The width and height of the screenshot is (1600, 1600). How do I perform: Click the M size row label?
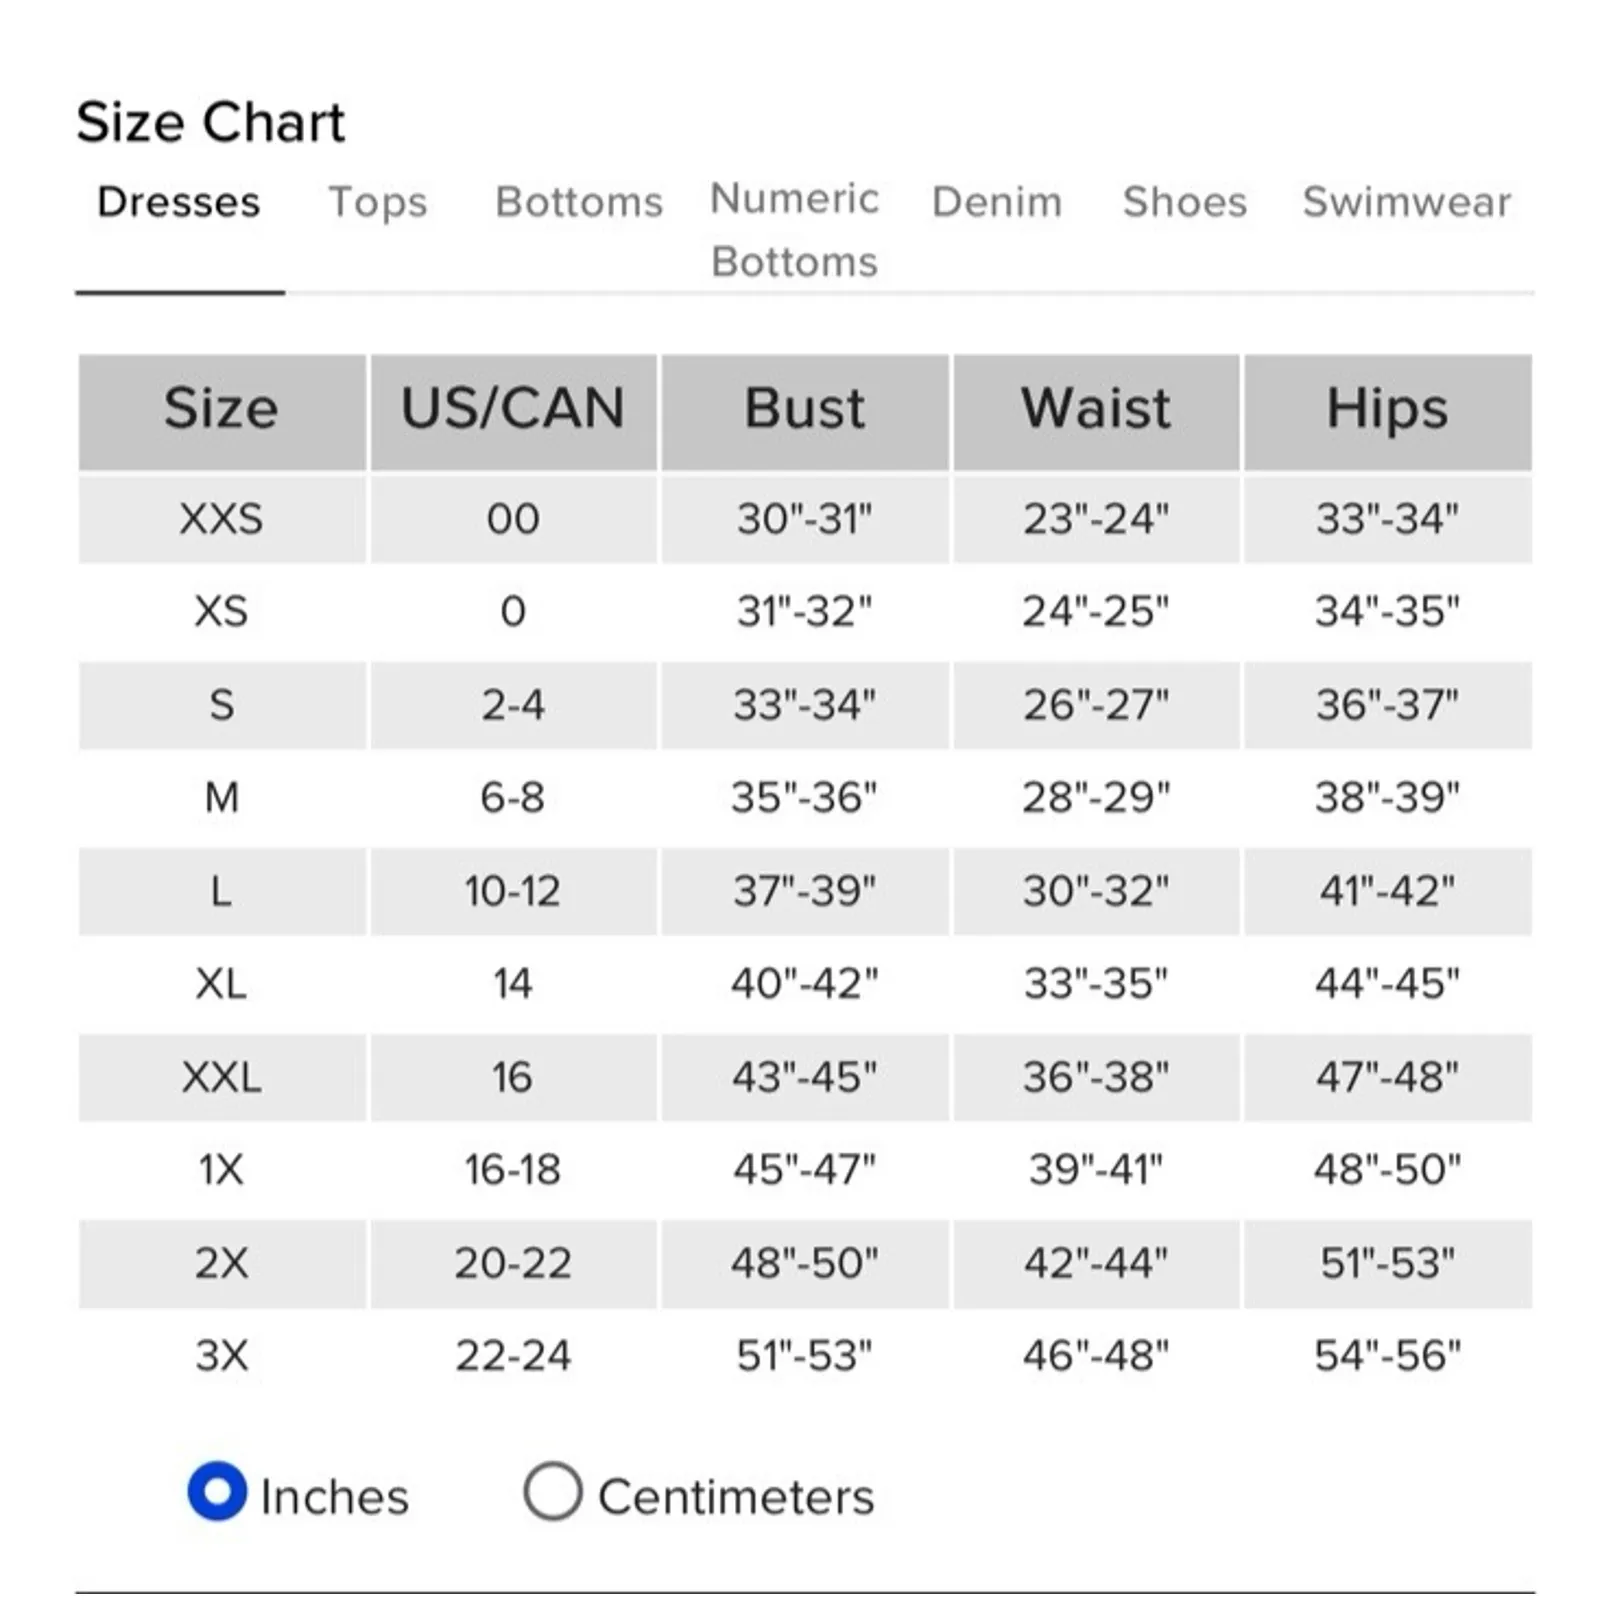pyautogui.click(x=221, y=798)
